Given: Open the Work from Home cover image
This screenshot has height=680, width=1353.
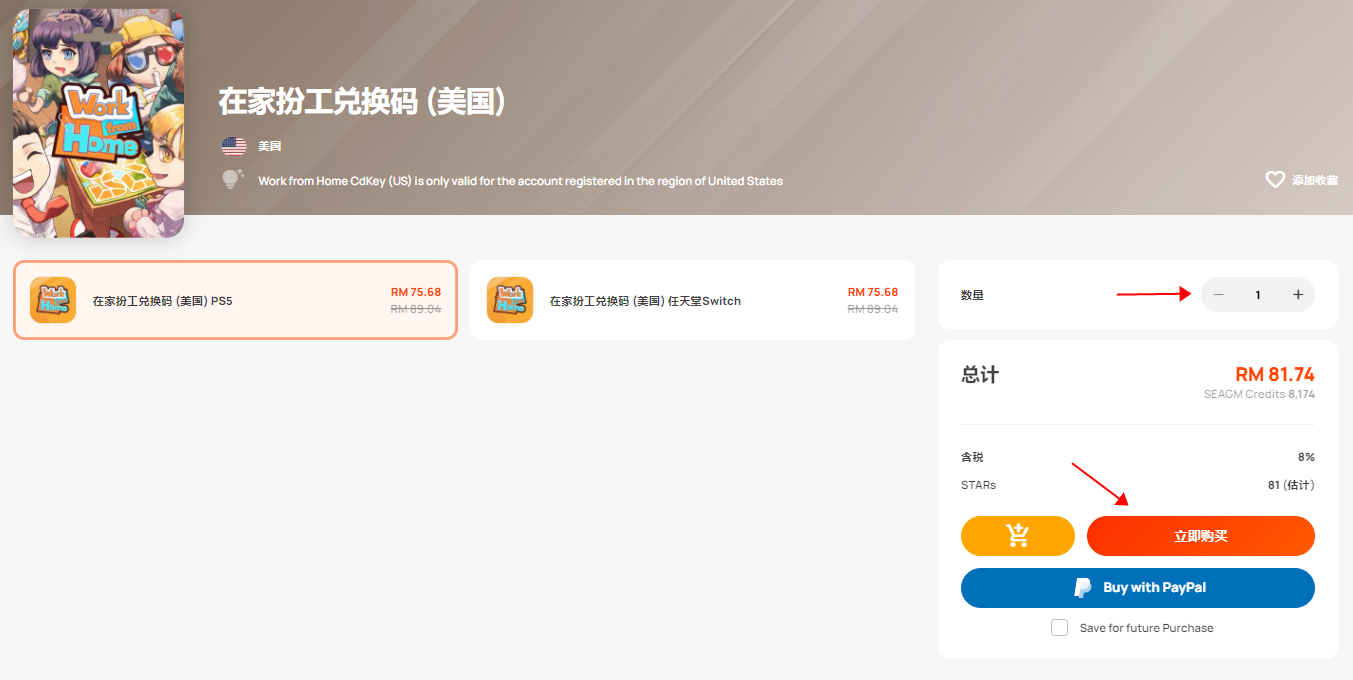Looking at the screenshot, I should (x=98, y=123).
